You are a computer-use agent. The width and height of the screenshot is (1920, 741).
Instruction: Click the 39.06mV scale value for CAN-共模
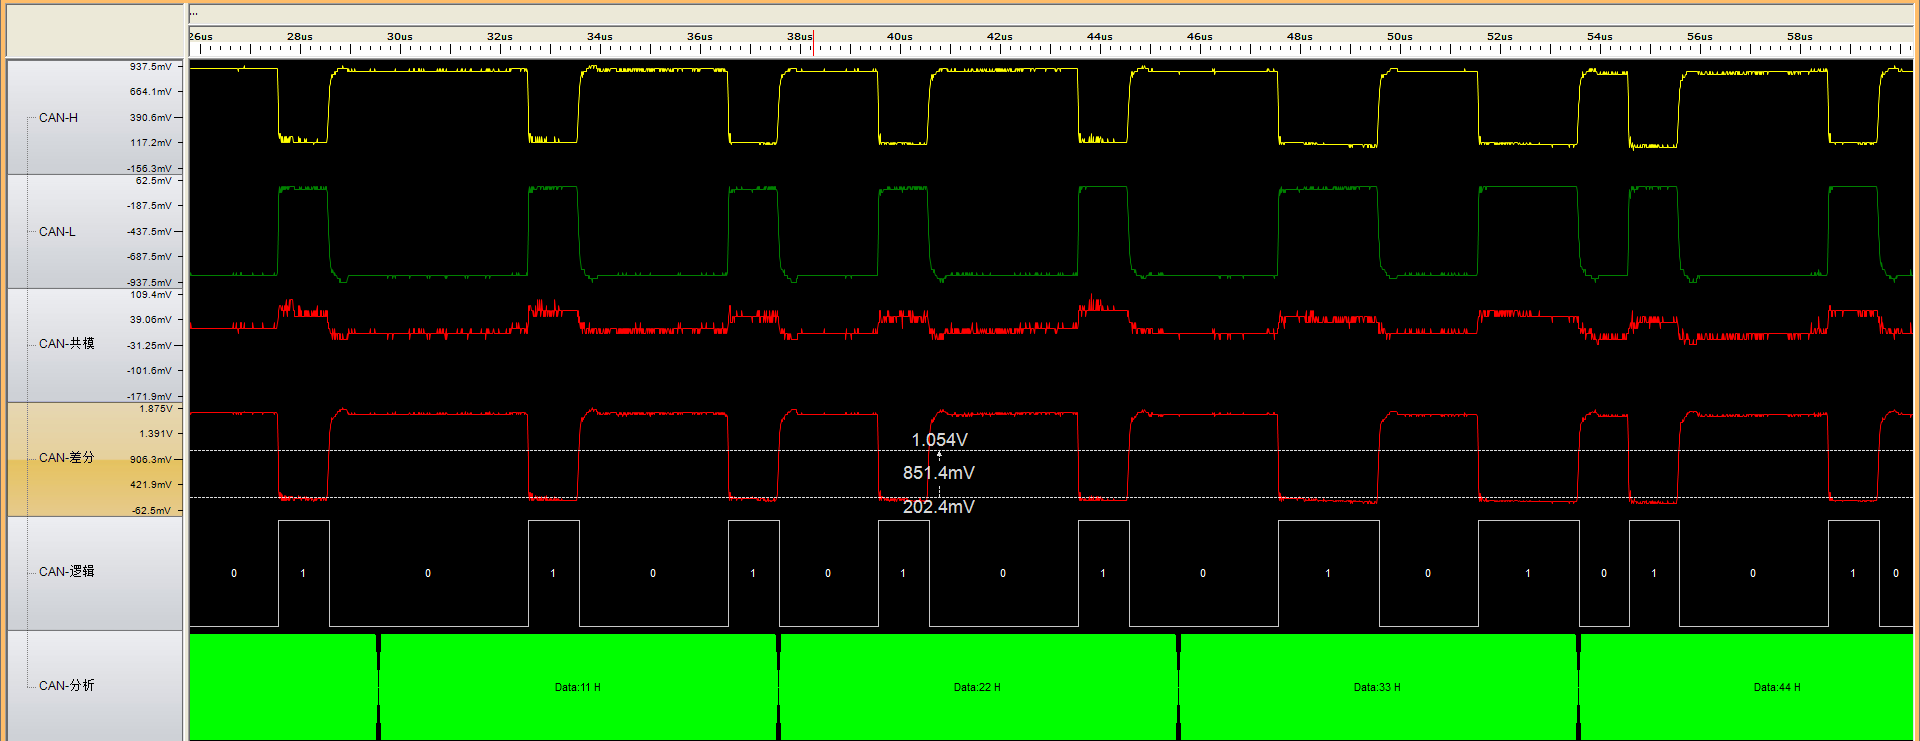pyautogui.click(x=151, y=320)
